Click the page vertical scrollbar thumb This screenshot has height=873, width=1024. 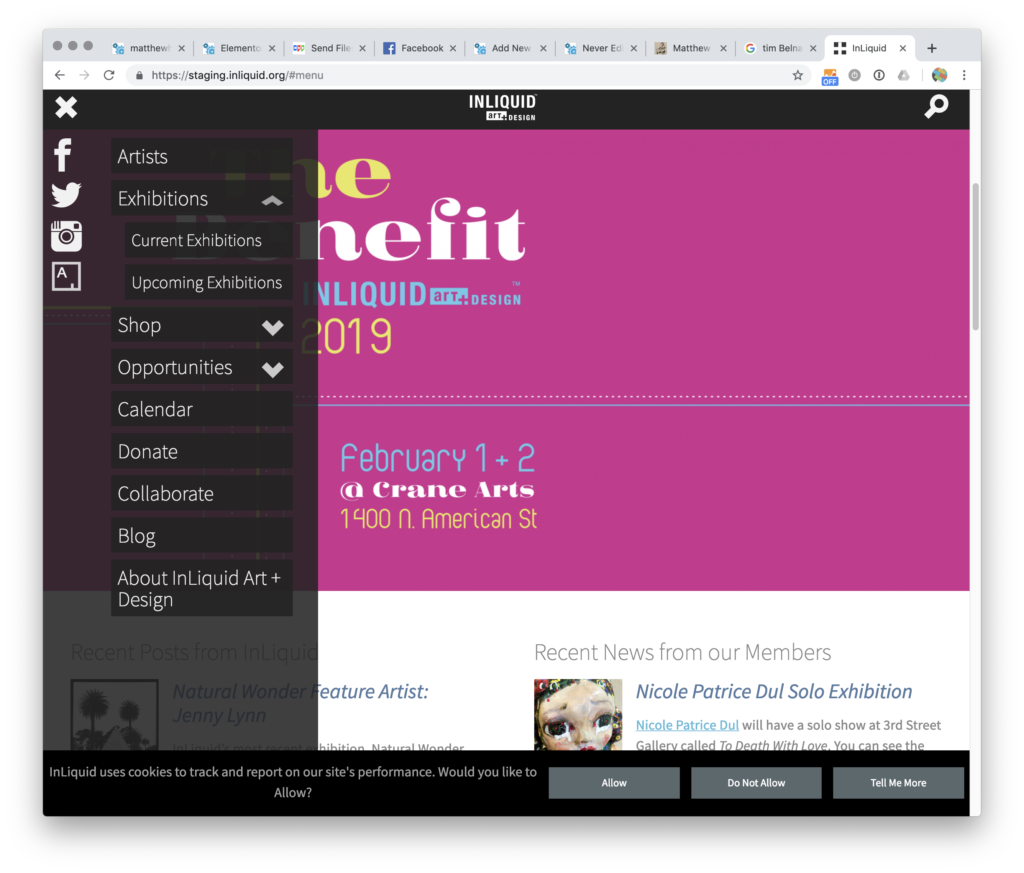click(976, 257)
